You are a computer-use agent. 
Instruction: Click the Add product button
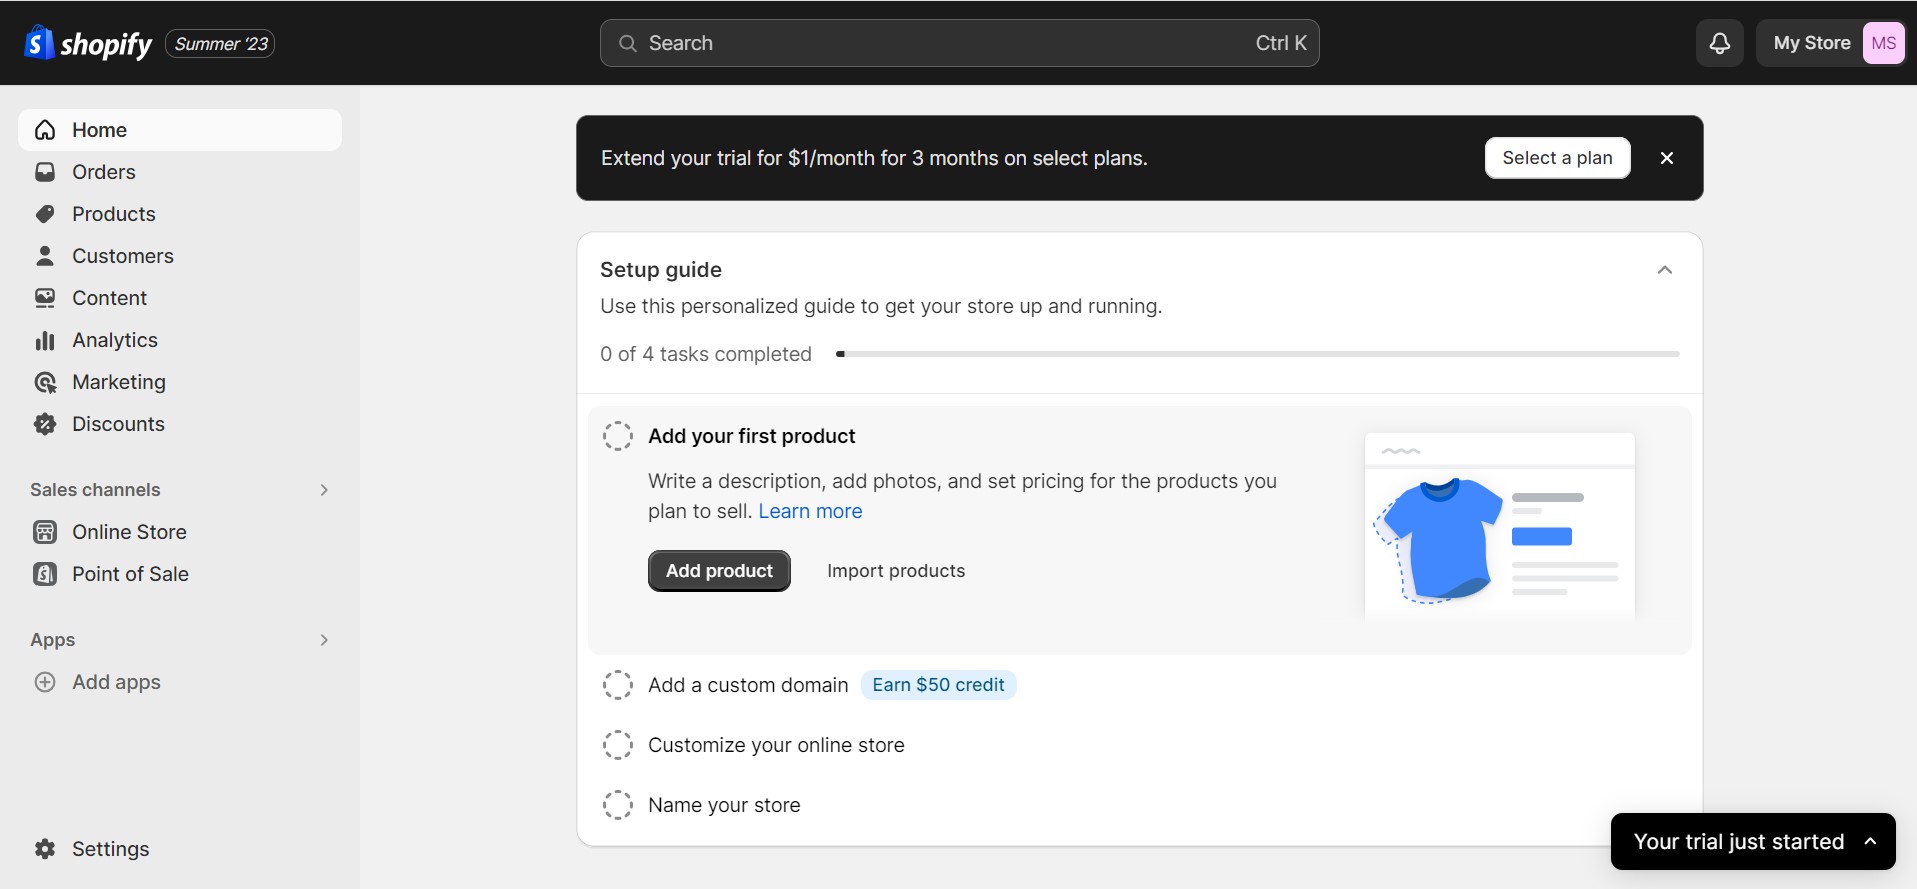pos(719,571)
